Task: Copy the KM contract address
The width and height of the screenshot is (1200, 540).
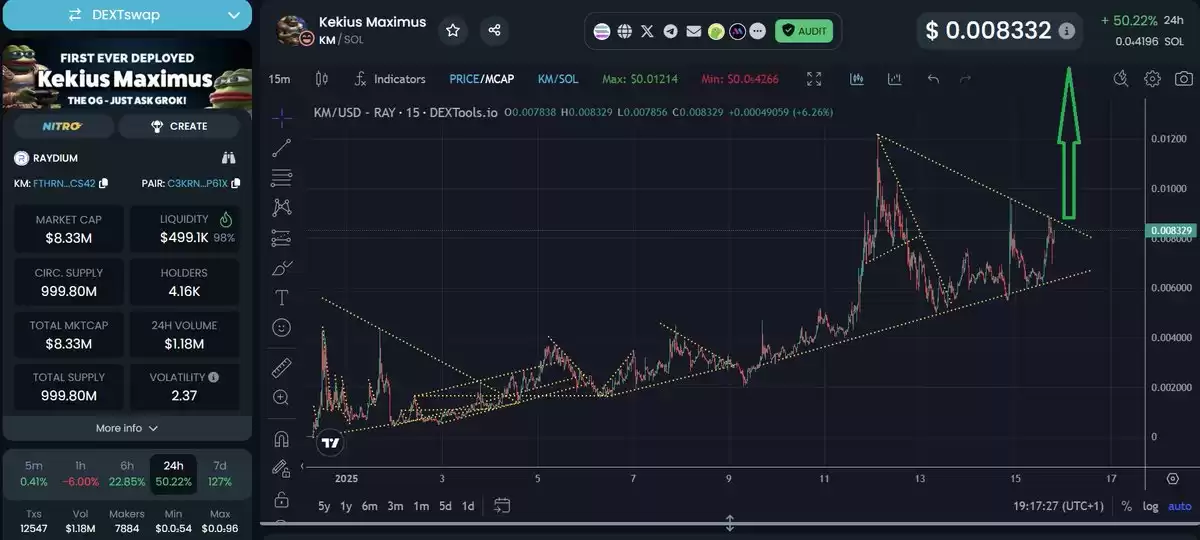Action: [104, 183]
